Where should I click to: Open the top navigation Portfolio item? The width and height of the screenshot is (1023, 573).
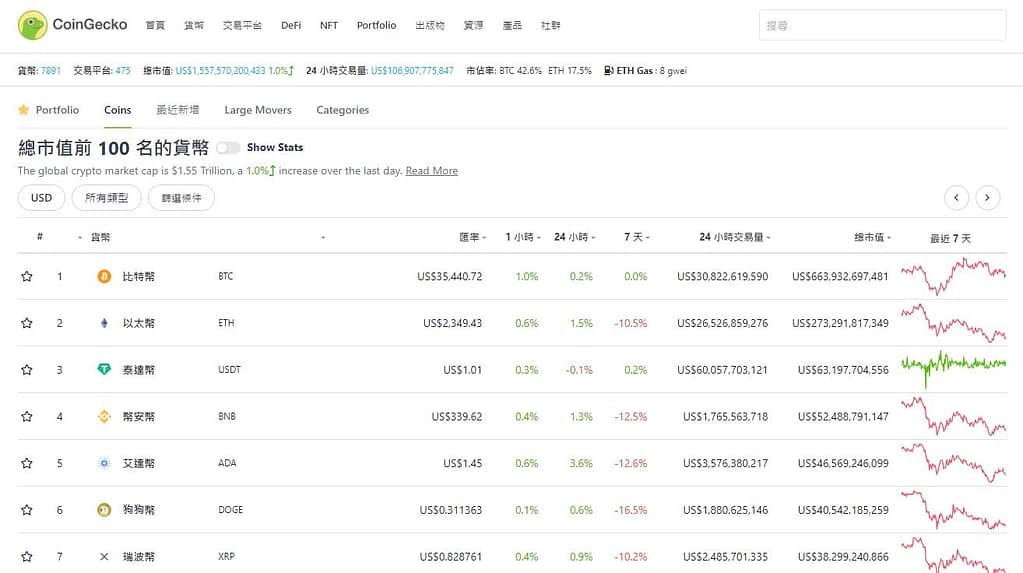(x=376, y=25)
